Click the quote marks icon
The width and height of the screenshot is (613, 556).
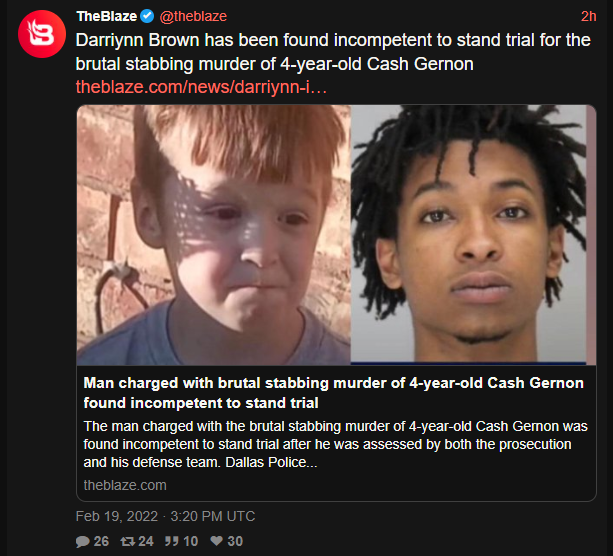click(x=172, y=541)
